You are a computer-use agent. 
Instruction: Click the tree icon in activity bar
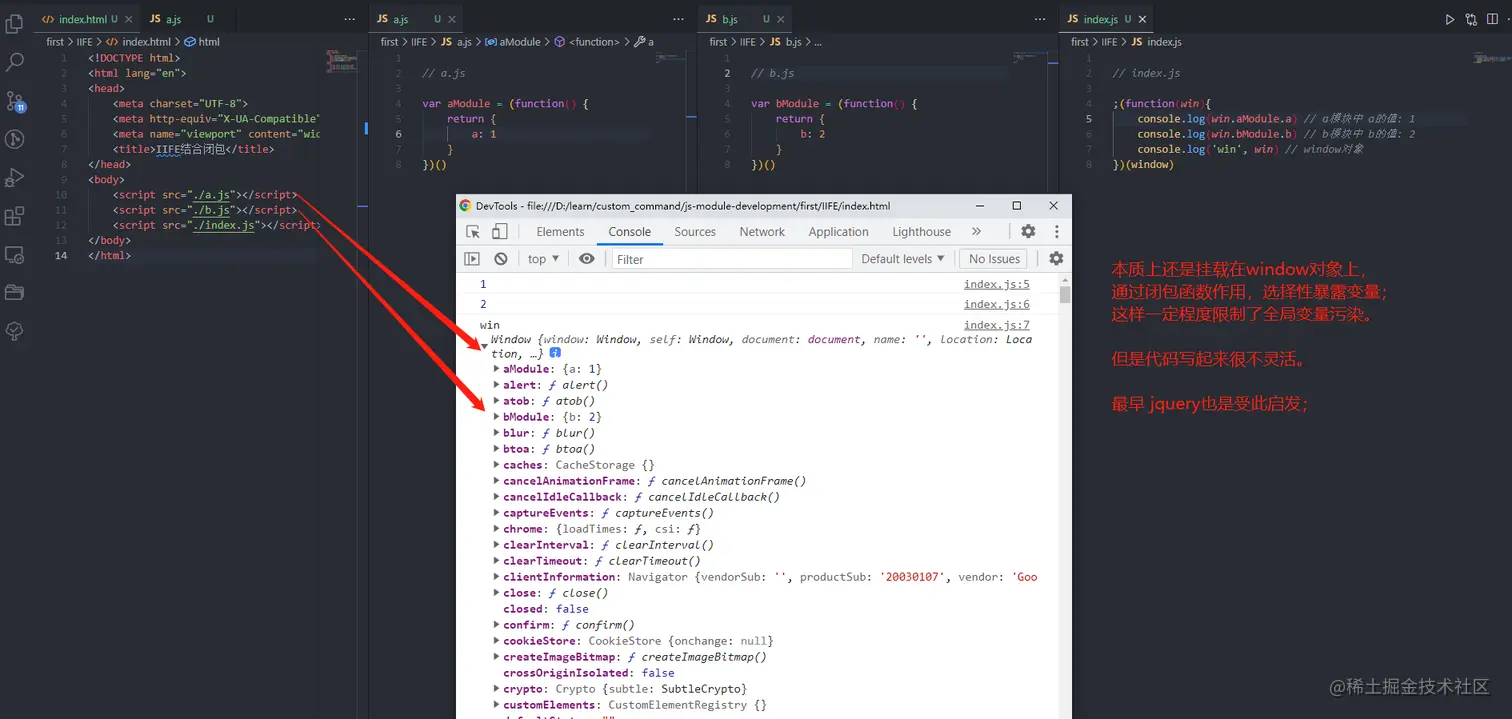(x=15, y=330)
